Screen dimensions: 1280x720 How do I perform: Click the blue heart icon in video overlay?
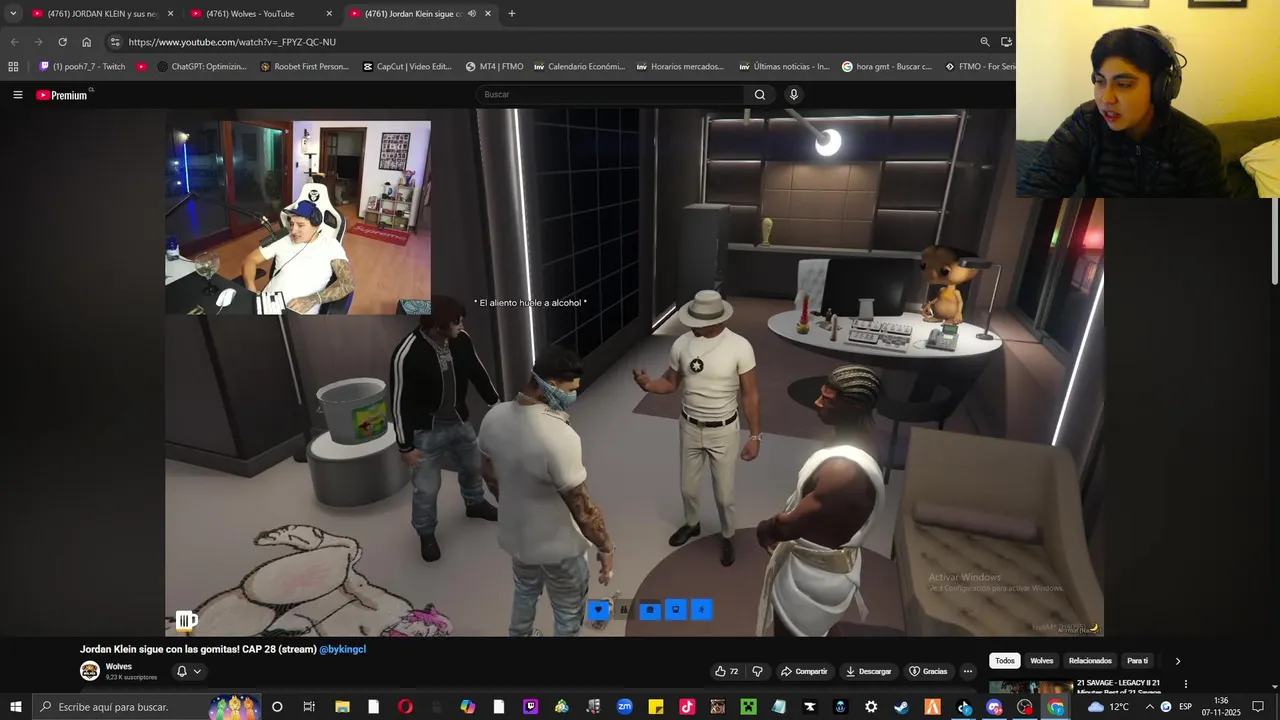pos(598,610)
